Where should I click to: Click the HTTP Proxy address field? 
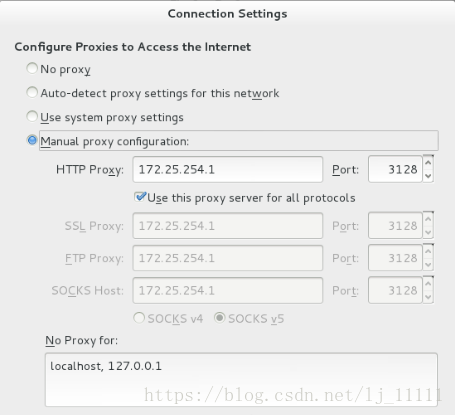[x=228, y=169]
